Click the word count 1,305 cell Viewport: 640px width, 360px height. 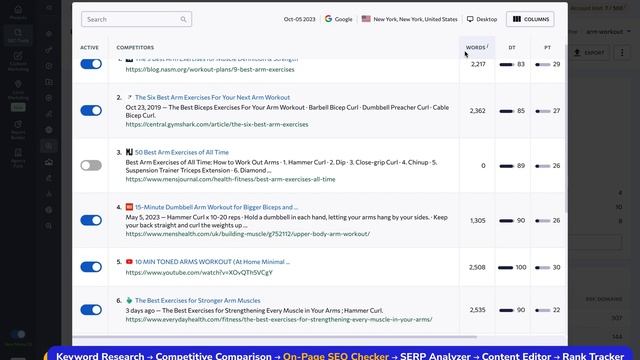tap(478, 220)
